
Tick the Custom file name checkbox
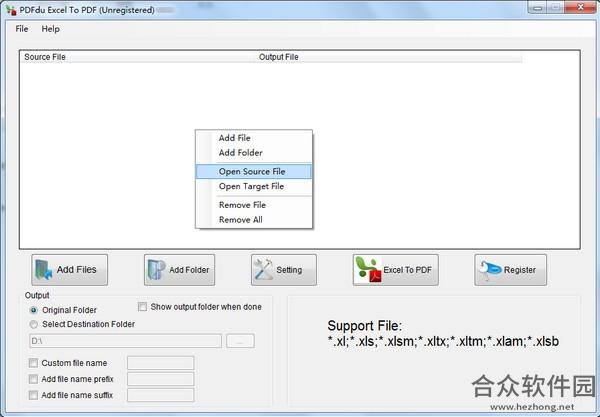point(33,363)
